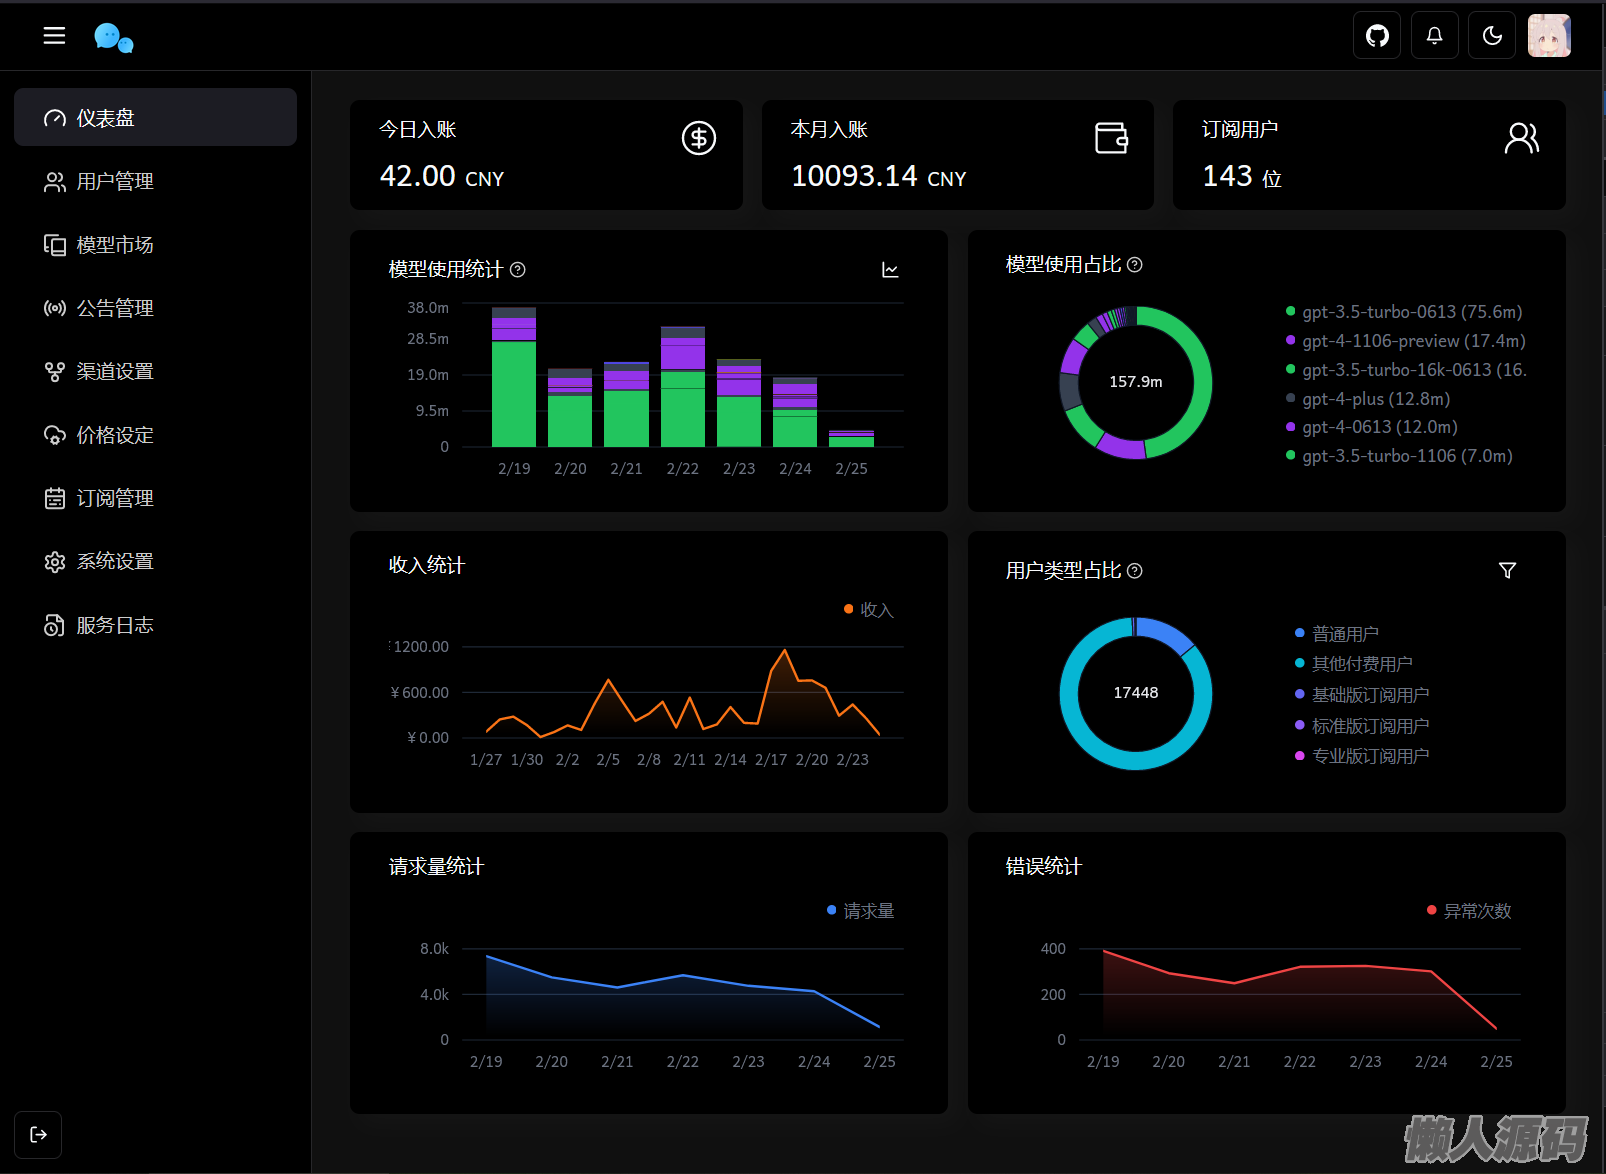The image size is (1606, 1174).
Task: Click the logout icon in sidebar
Action: 38,1134
